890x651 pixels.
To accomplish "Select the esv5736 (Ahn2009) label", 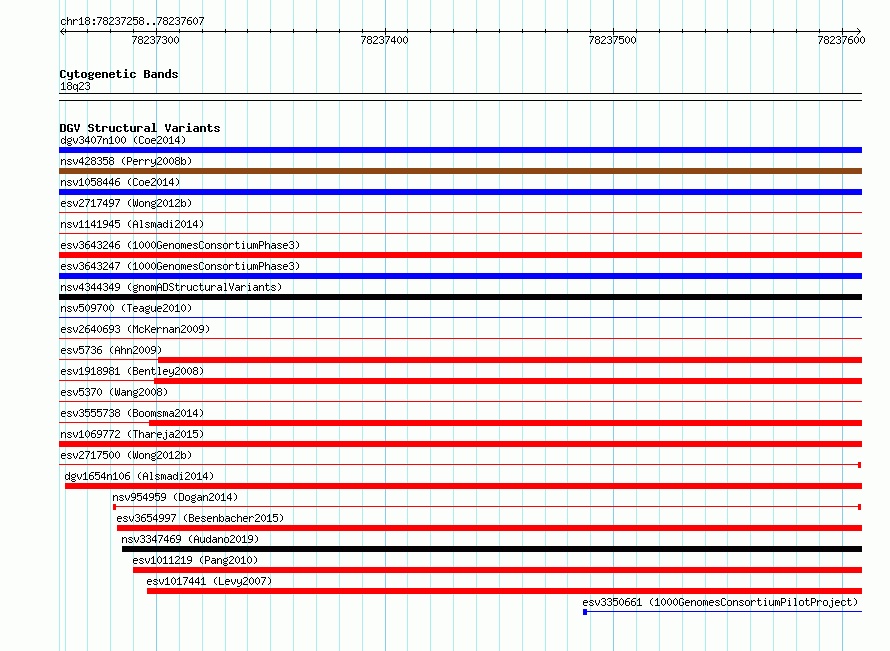I will coord(111,350).
